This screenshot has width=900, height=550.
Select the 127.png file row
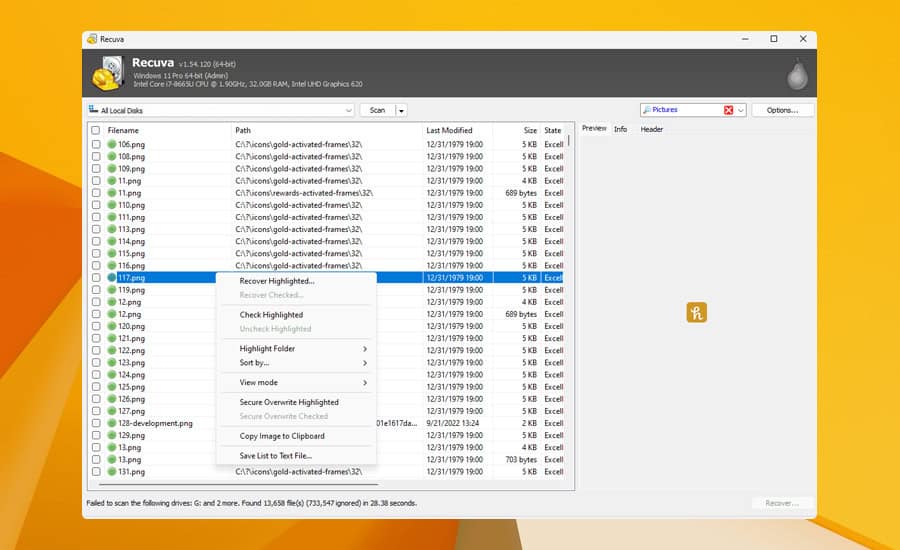coord(327,411)
